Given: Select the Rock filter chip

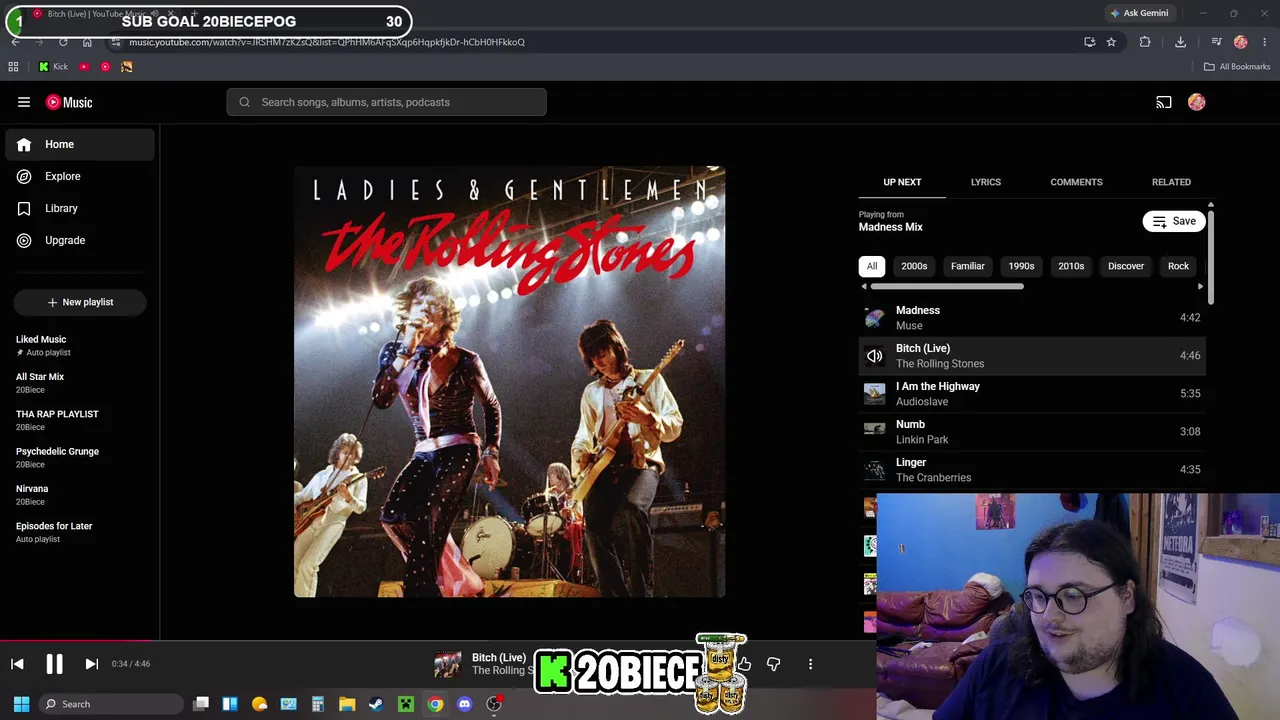Looking at the screenshot, I should tap(1178, 266).
